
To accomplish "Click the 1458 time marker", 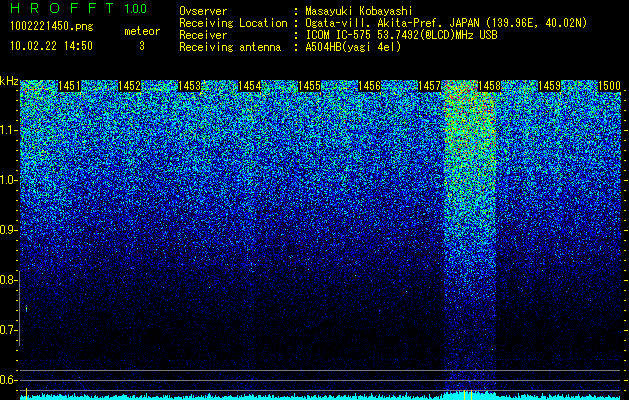I will point(489,86).
